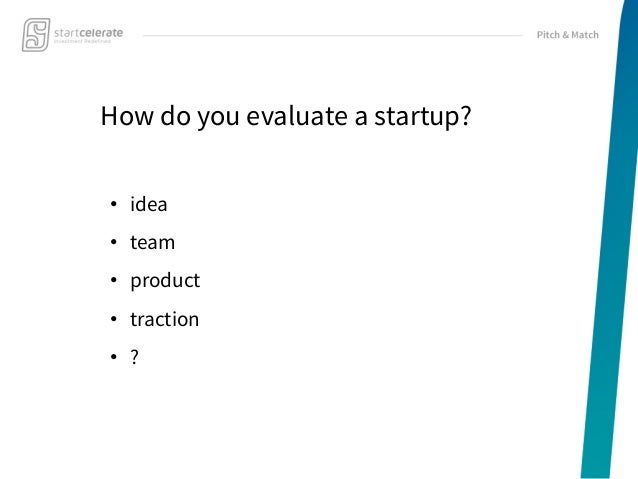Click the startcelerate S logo icon
Viewport: 638px width, 479px height.
(36, 35)
